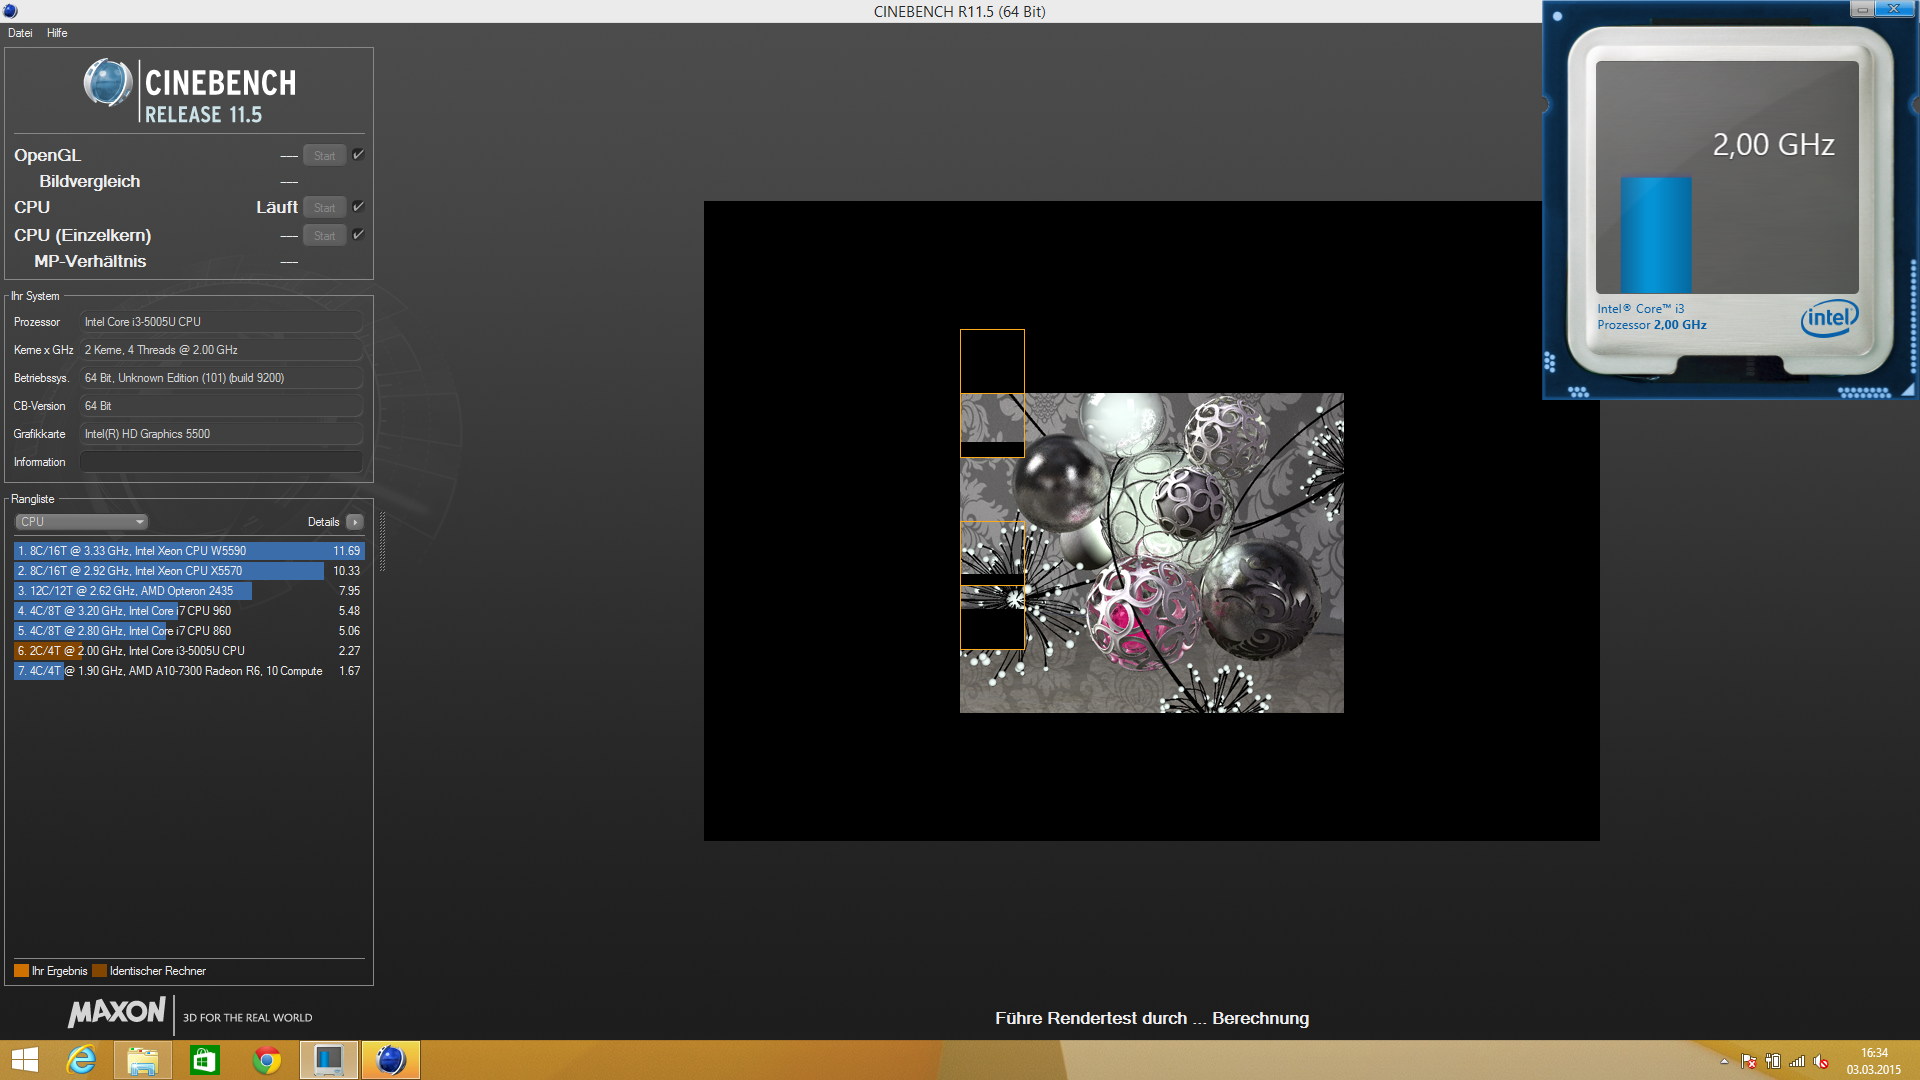Open Google Chrome from taskbar
1920x1080 pixels.
point(266,1060)
